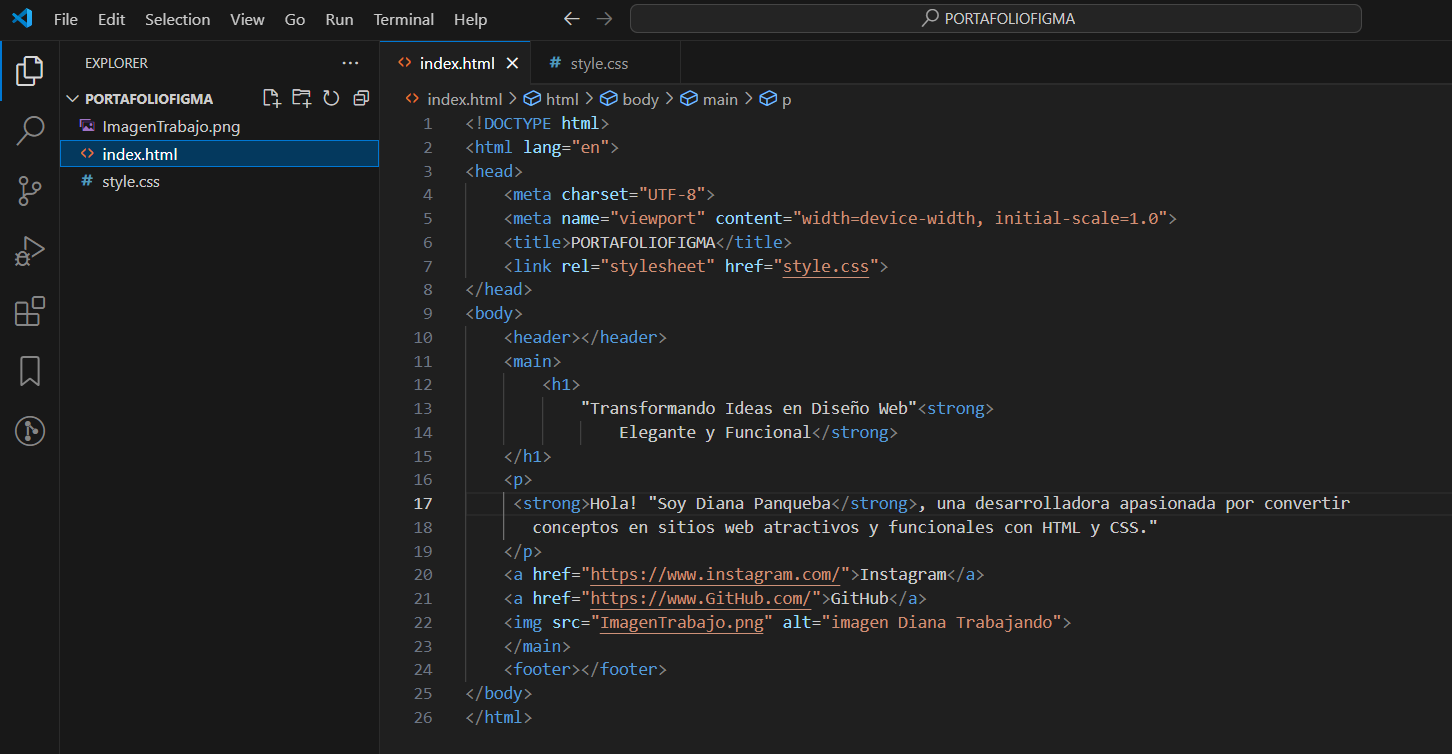Viewport: 1452px width, 754px height.
Task: Click the EXPLORER panel title
Action: [x=116, y=63]
